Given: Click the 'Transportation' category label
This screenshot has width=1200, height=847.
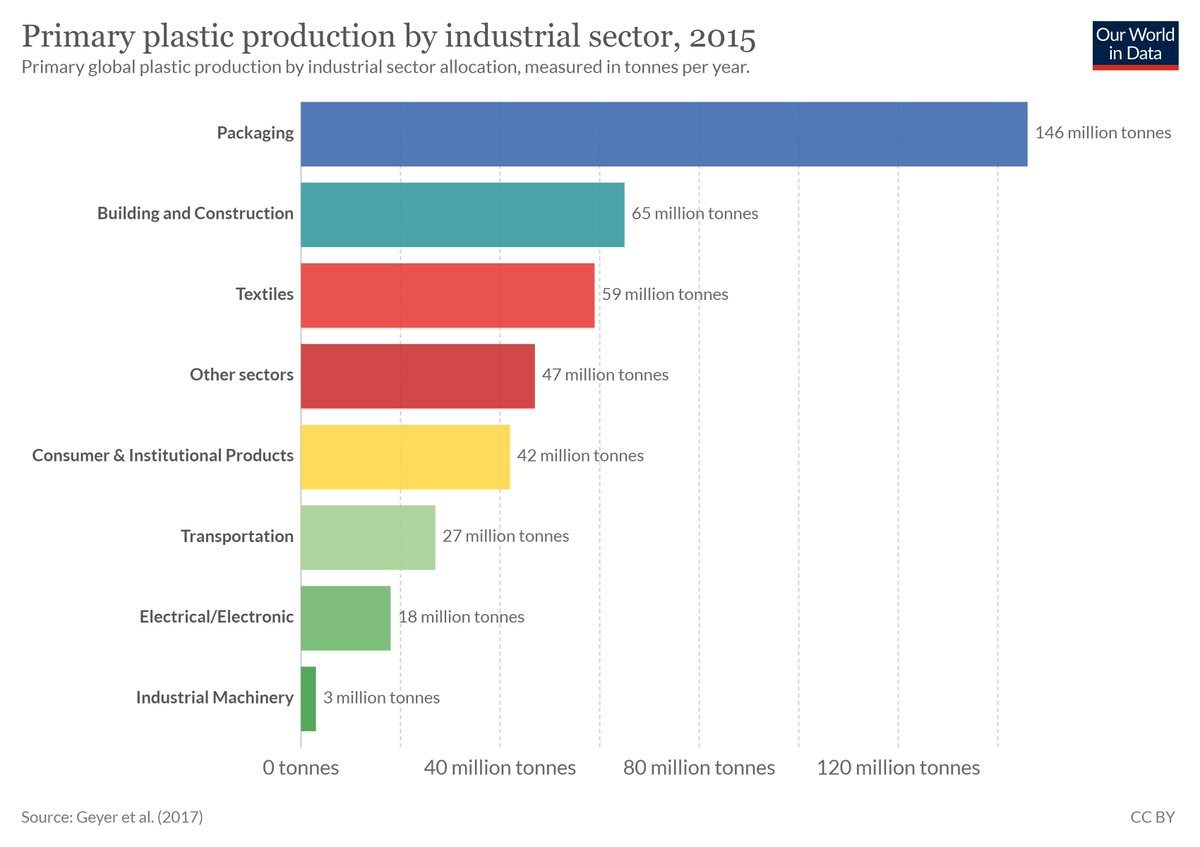Looking at the screenshot, I should [237, 536].
